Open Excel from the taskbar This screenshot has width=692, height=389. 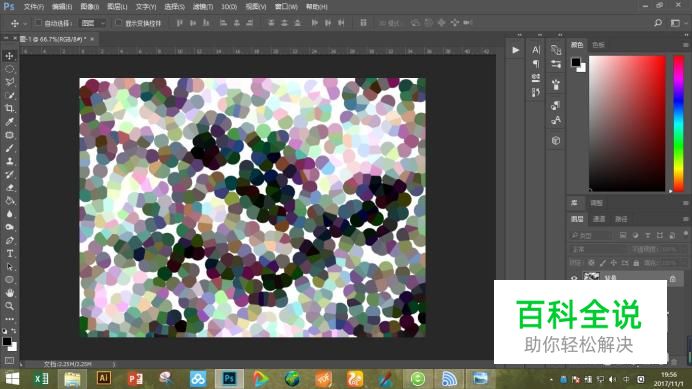pyautogui.click(x=41, y=379)
